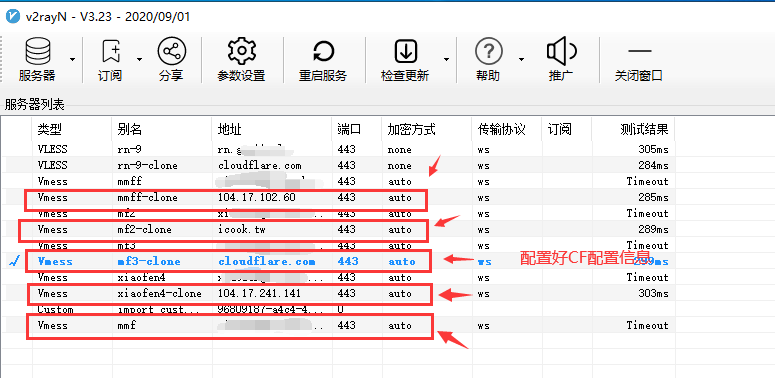The width and height of the screenshot is (775, 378).
Task: Click the 303ms test result
Action: pos(652,294)
